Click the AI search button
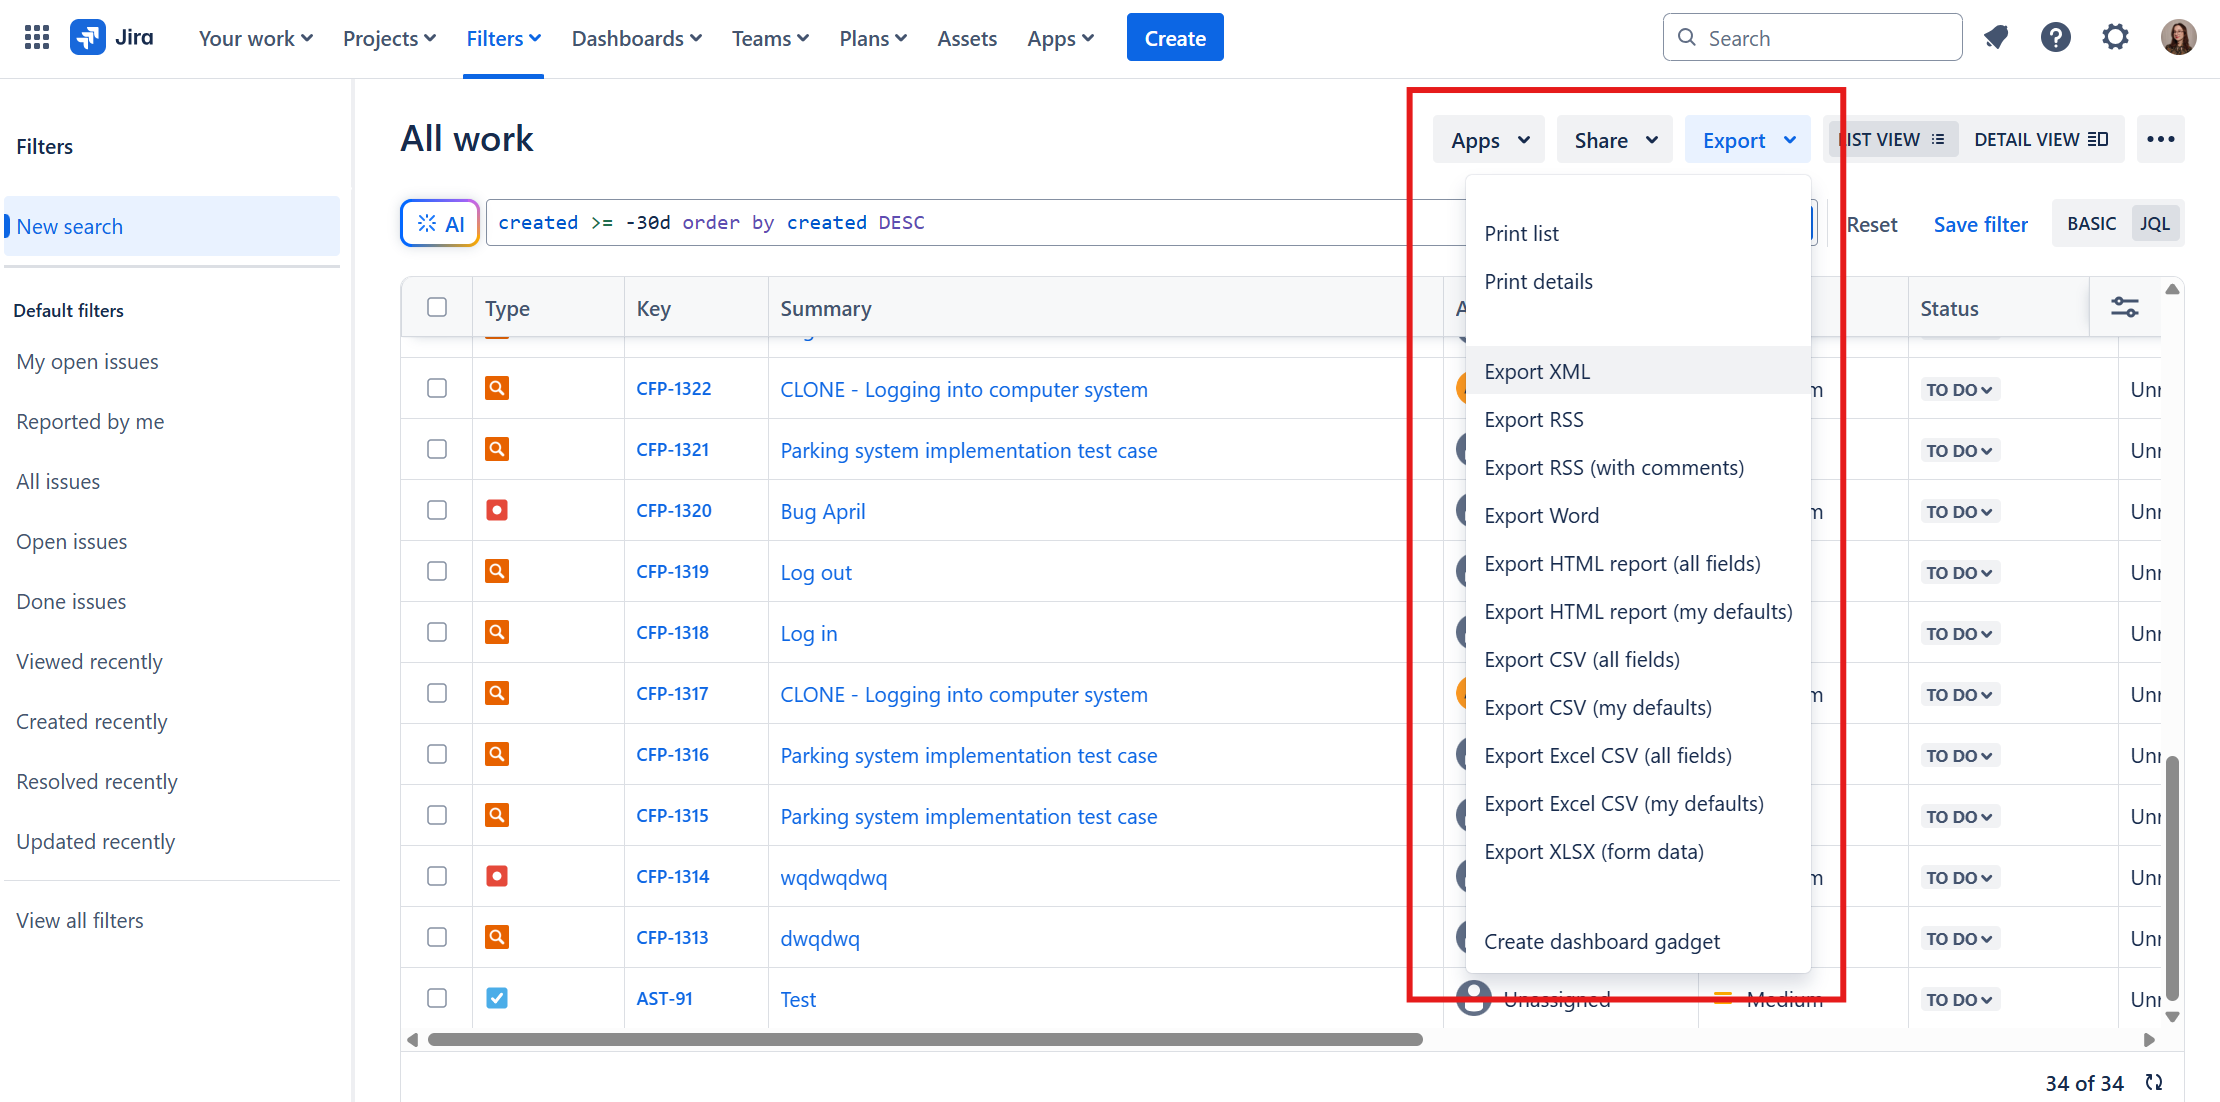Image resolution: width=2220 pixels, height=1102 pixels. [x=440, y=223]
